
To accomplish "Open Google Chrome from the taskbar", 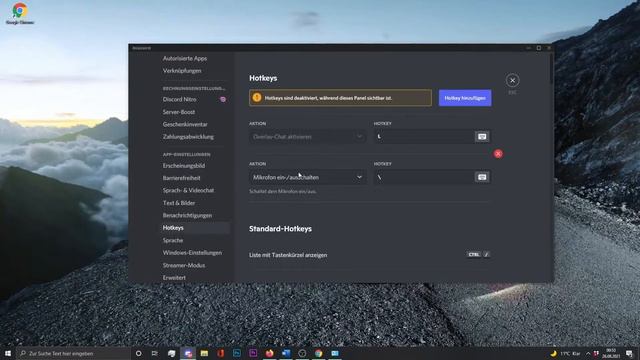I will [x=318, y=353].
